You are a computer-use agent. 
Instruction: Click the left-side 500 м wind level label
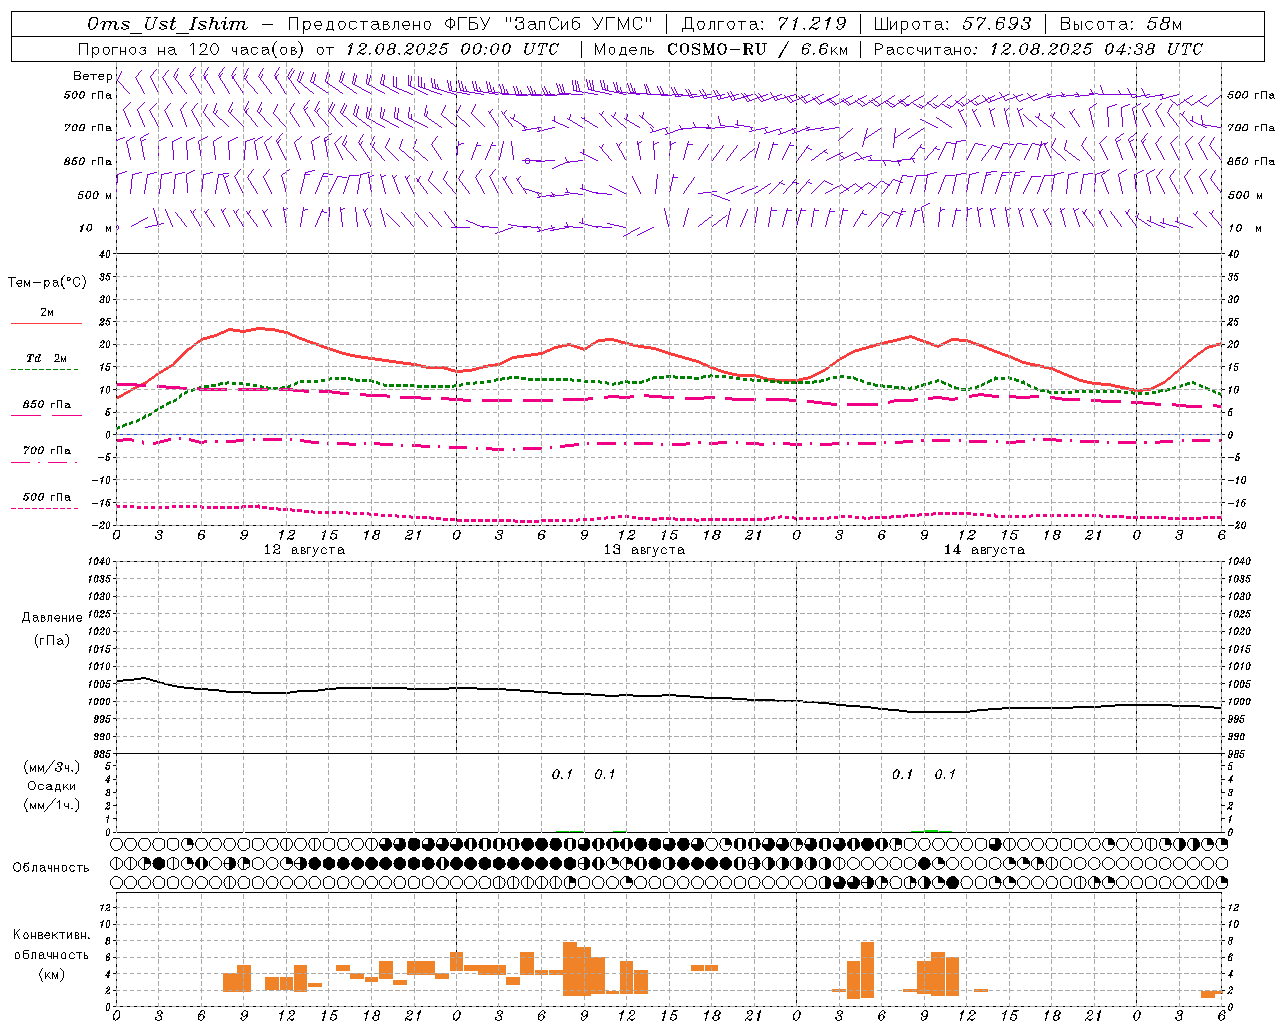tap(95, 195)
